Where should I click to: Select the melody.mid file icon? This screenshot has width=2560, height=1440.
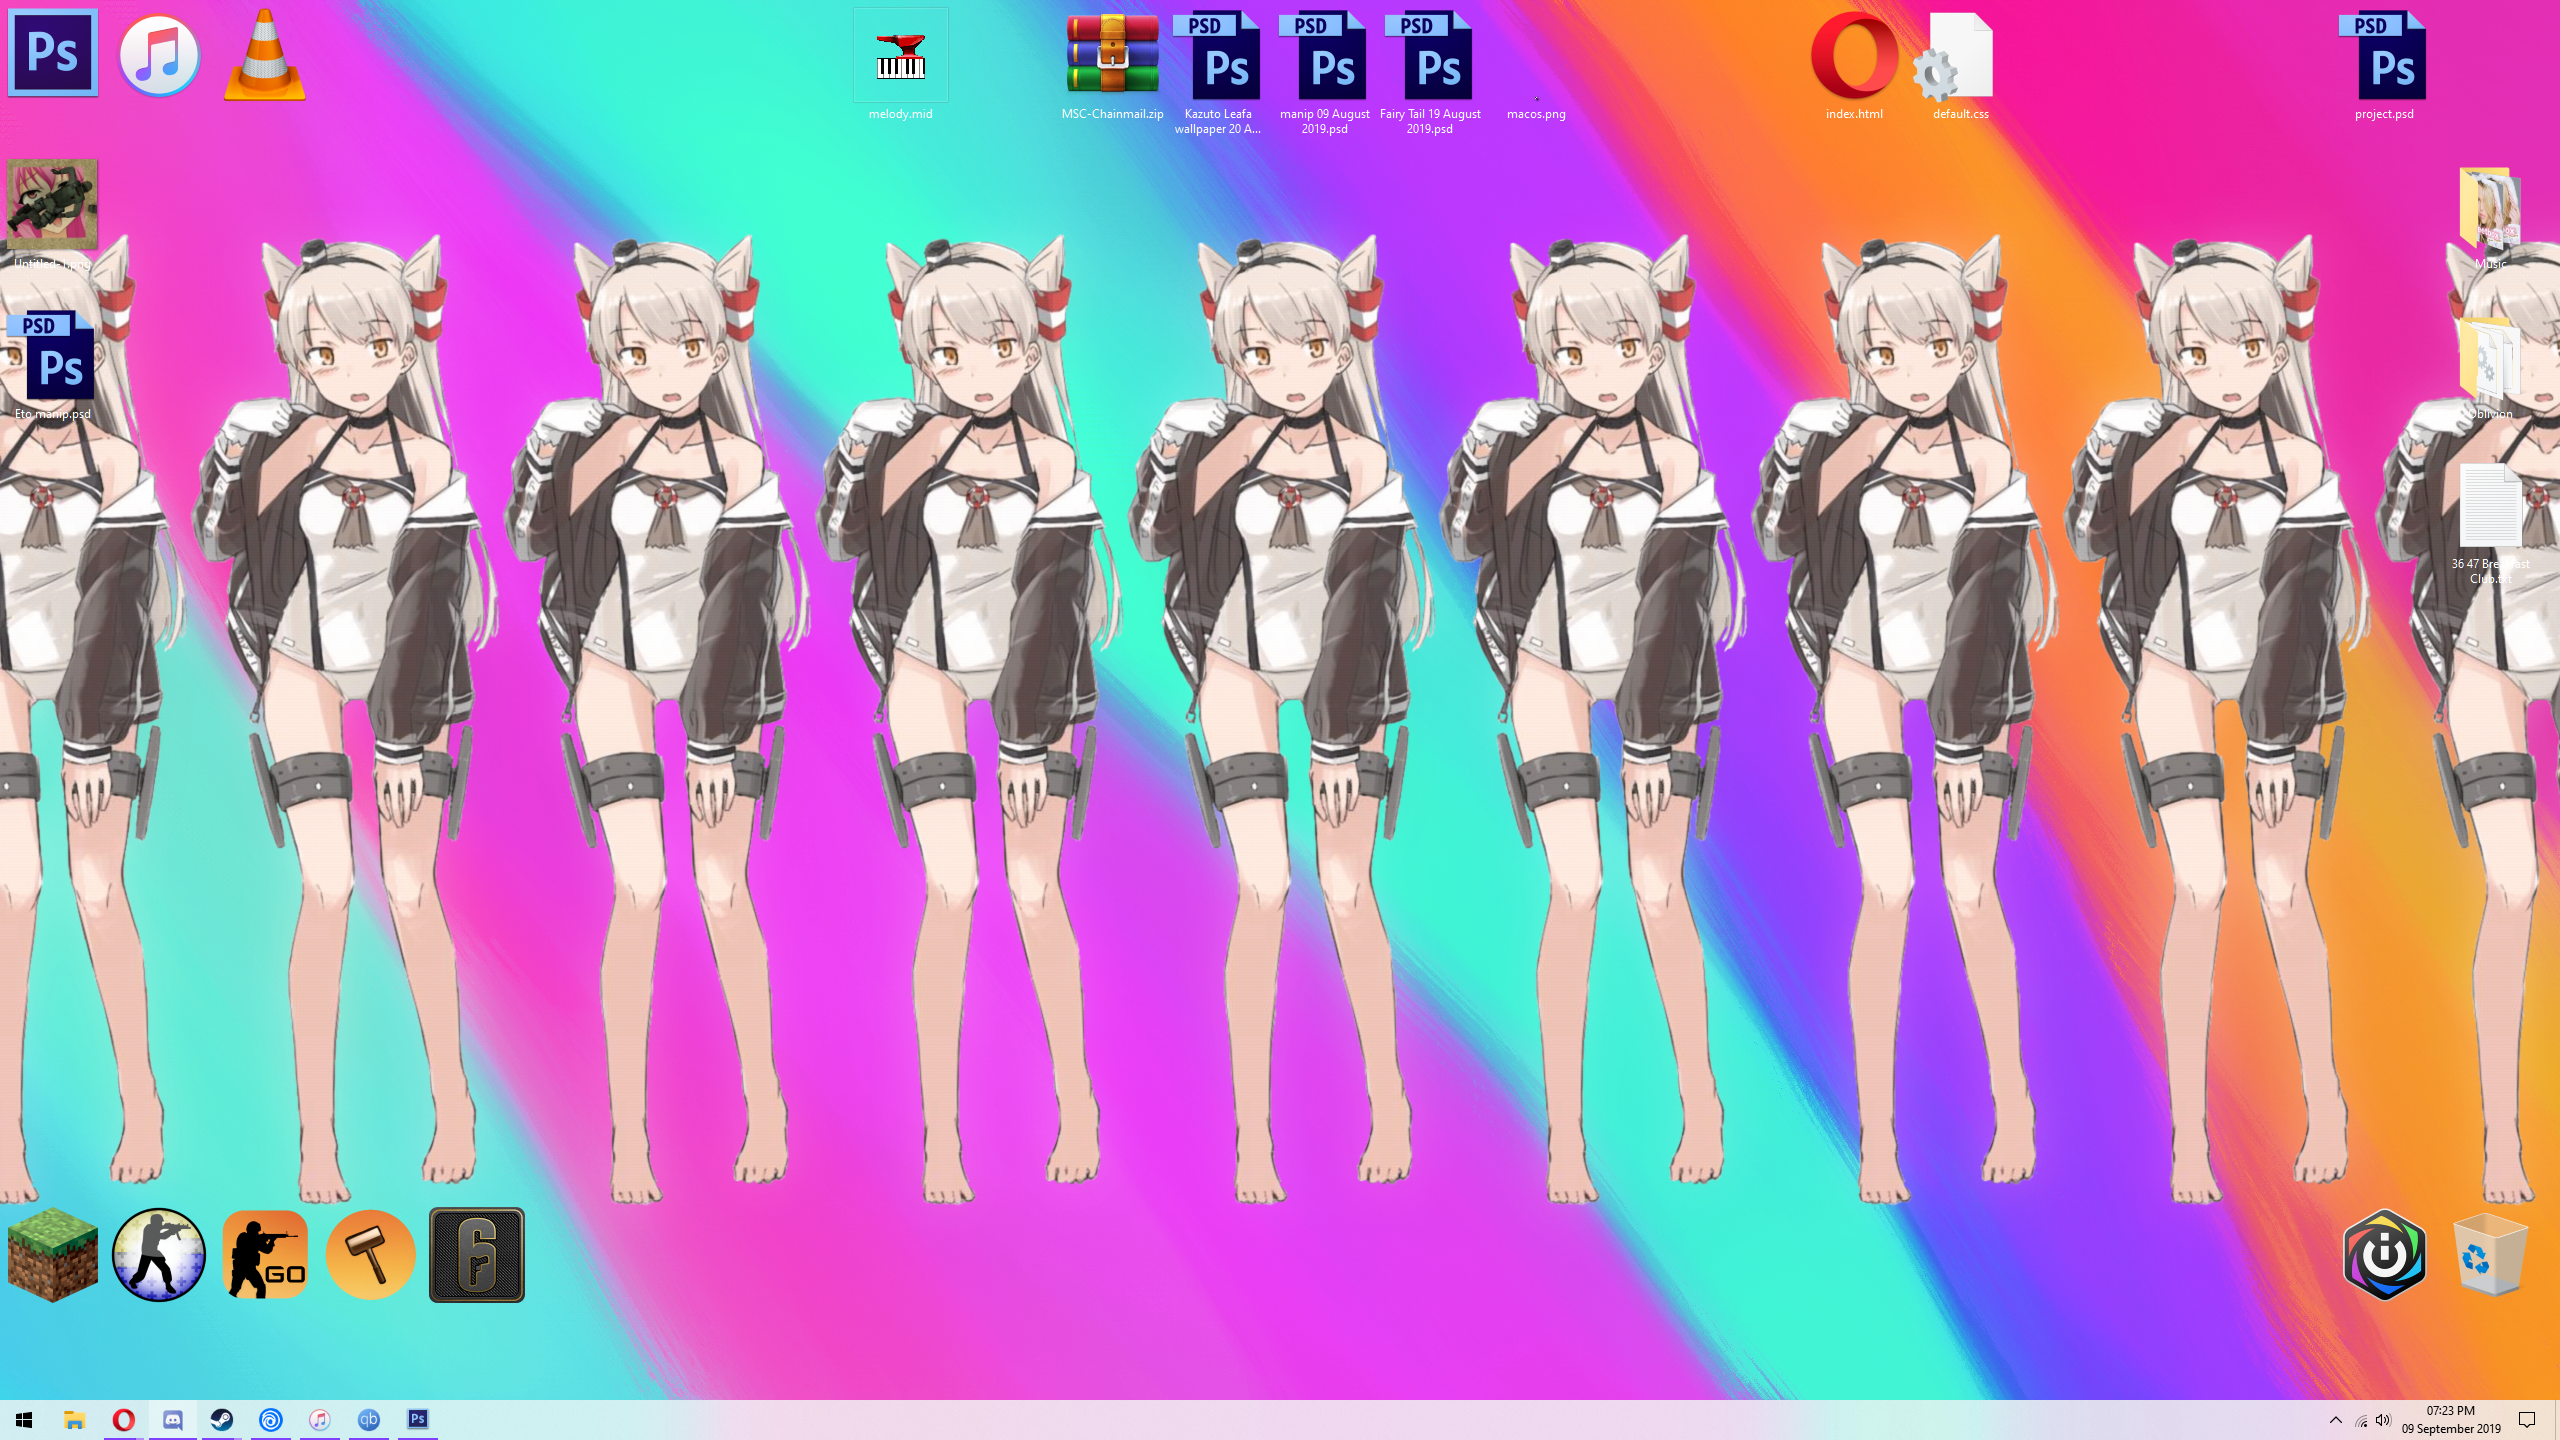900,58
